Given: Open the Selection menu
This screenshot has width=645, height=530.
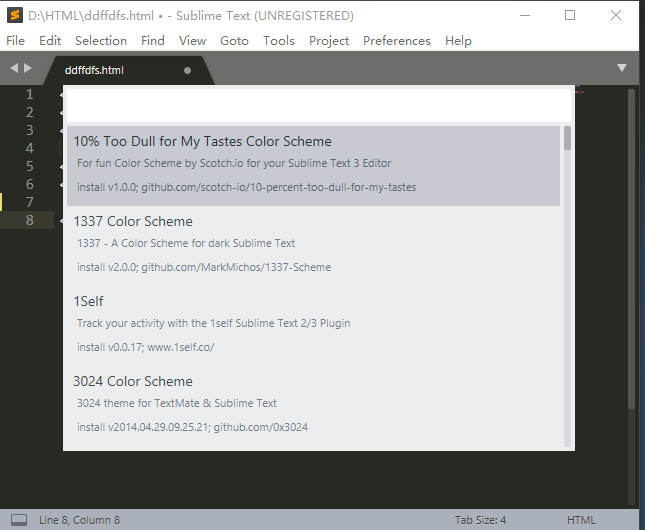Looking at the screenshot, I should 101,41.
